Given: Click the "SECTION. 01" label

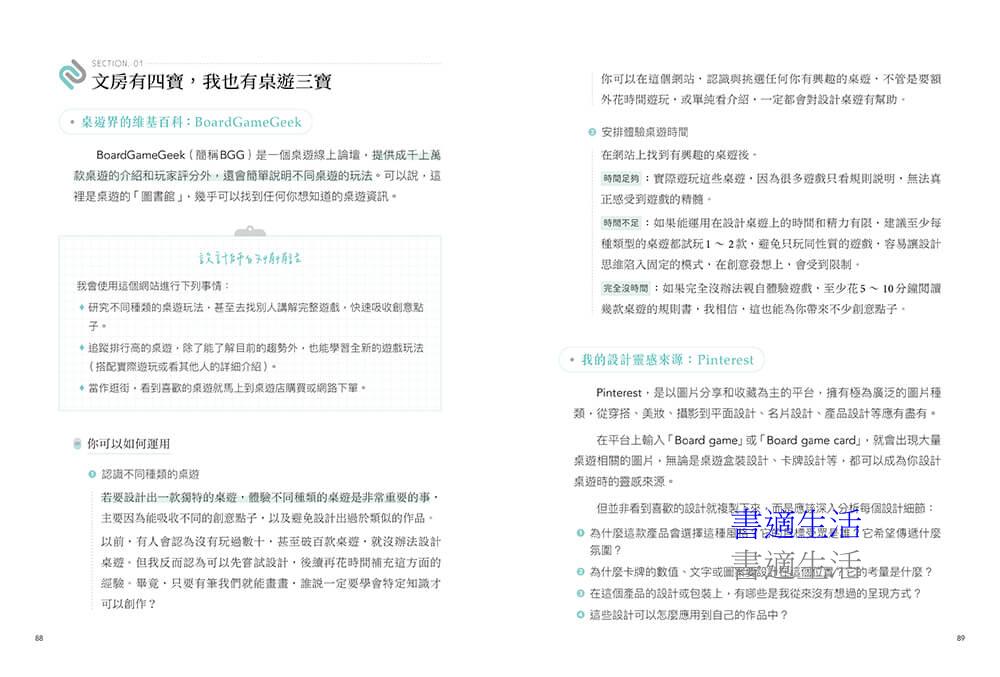Looking at the screenshot, I should click(x=117, y=63).
